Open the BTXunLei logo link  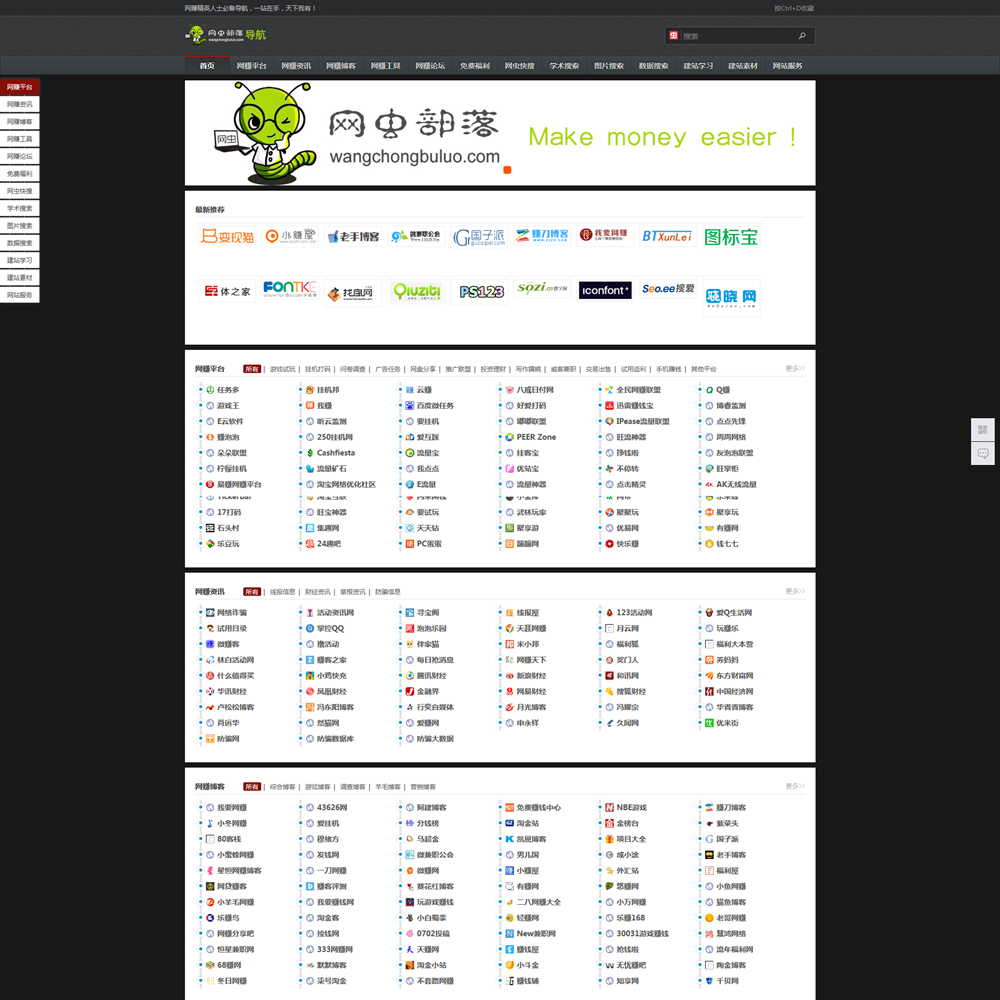click(668, 236)
